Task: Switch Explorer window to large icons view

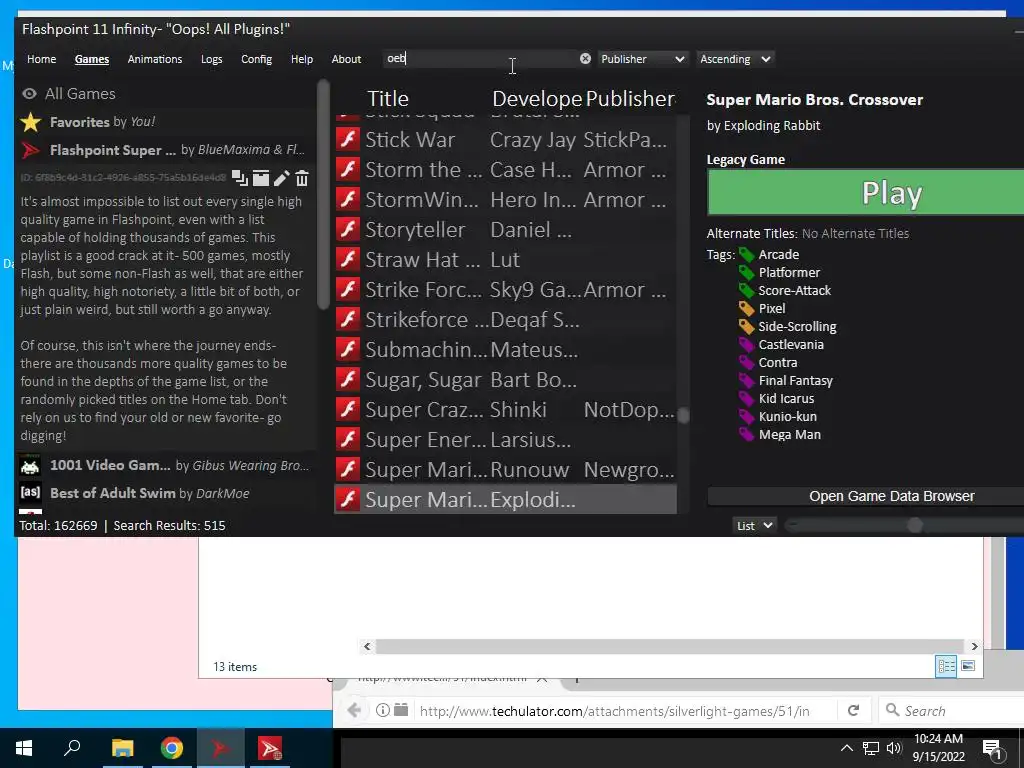Action: [968, 666]
